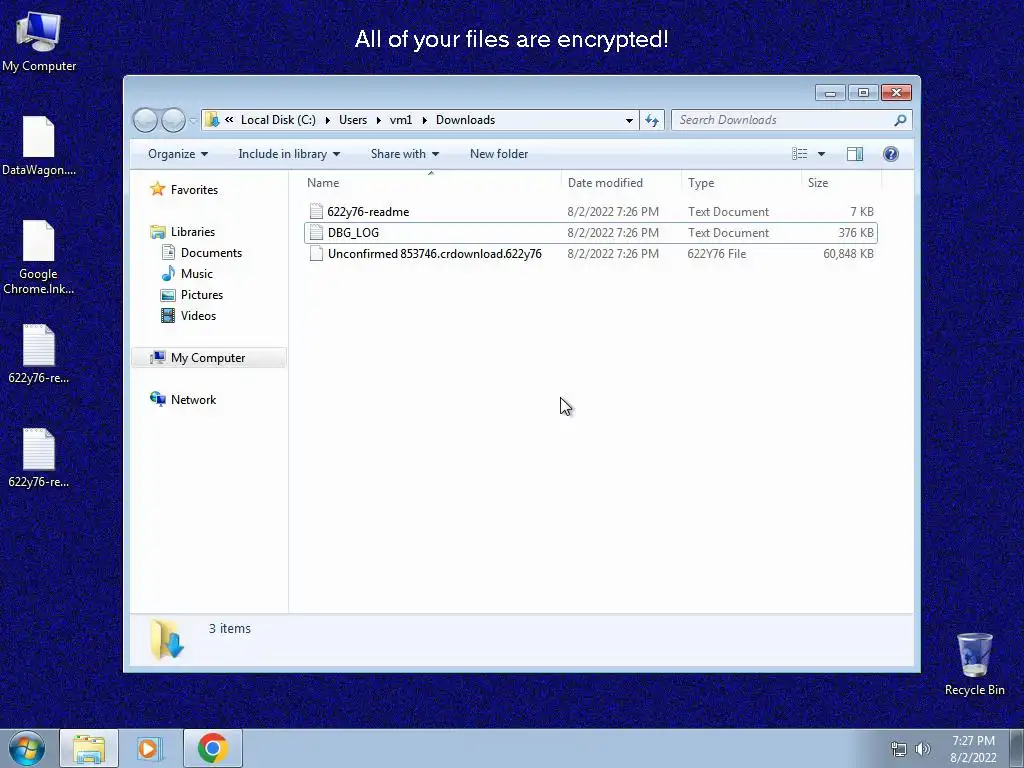Image resolution: width=1024 pixels, height=768 pixels.
Task: Click the volume speaker tray icon
Action: click(923, 749)
